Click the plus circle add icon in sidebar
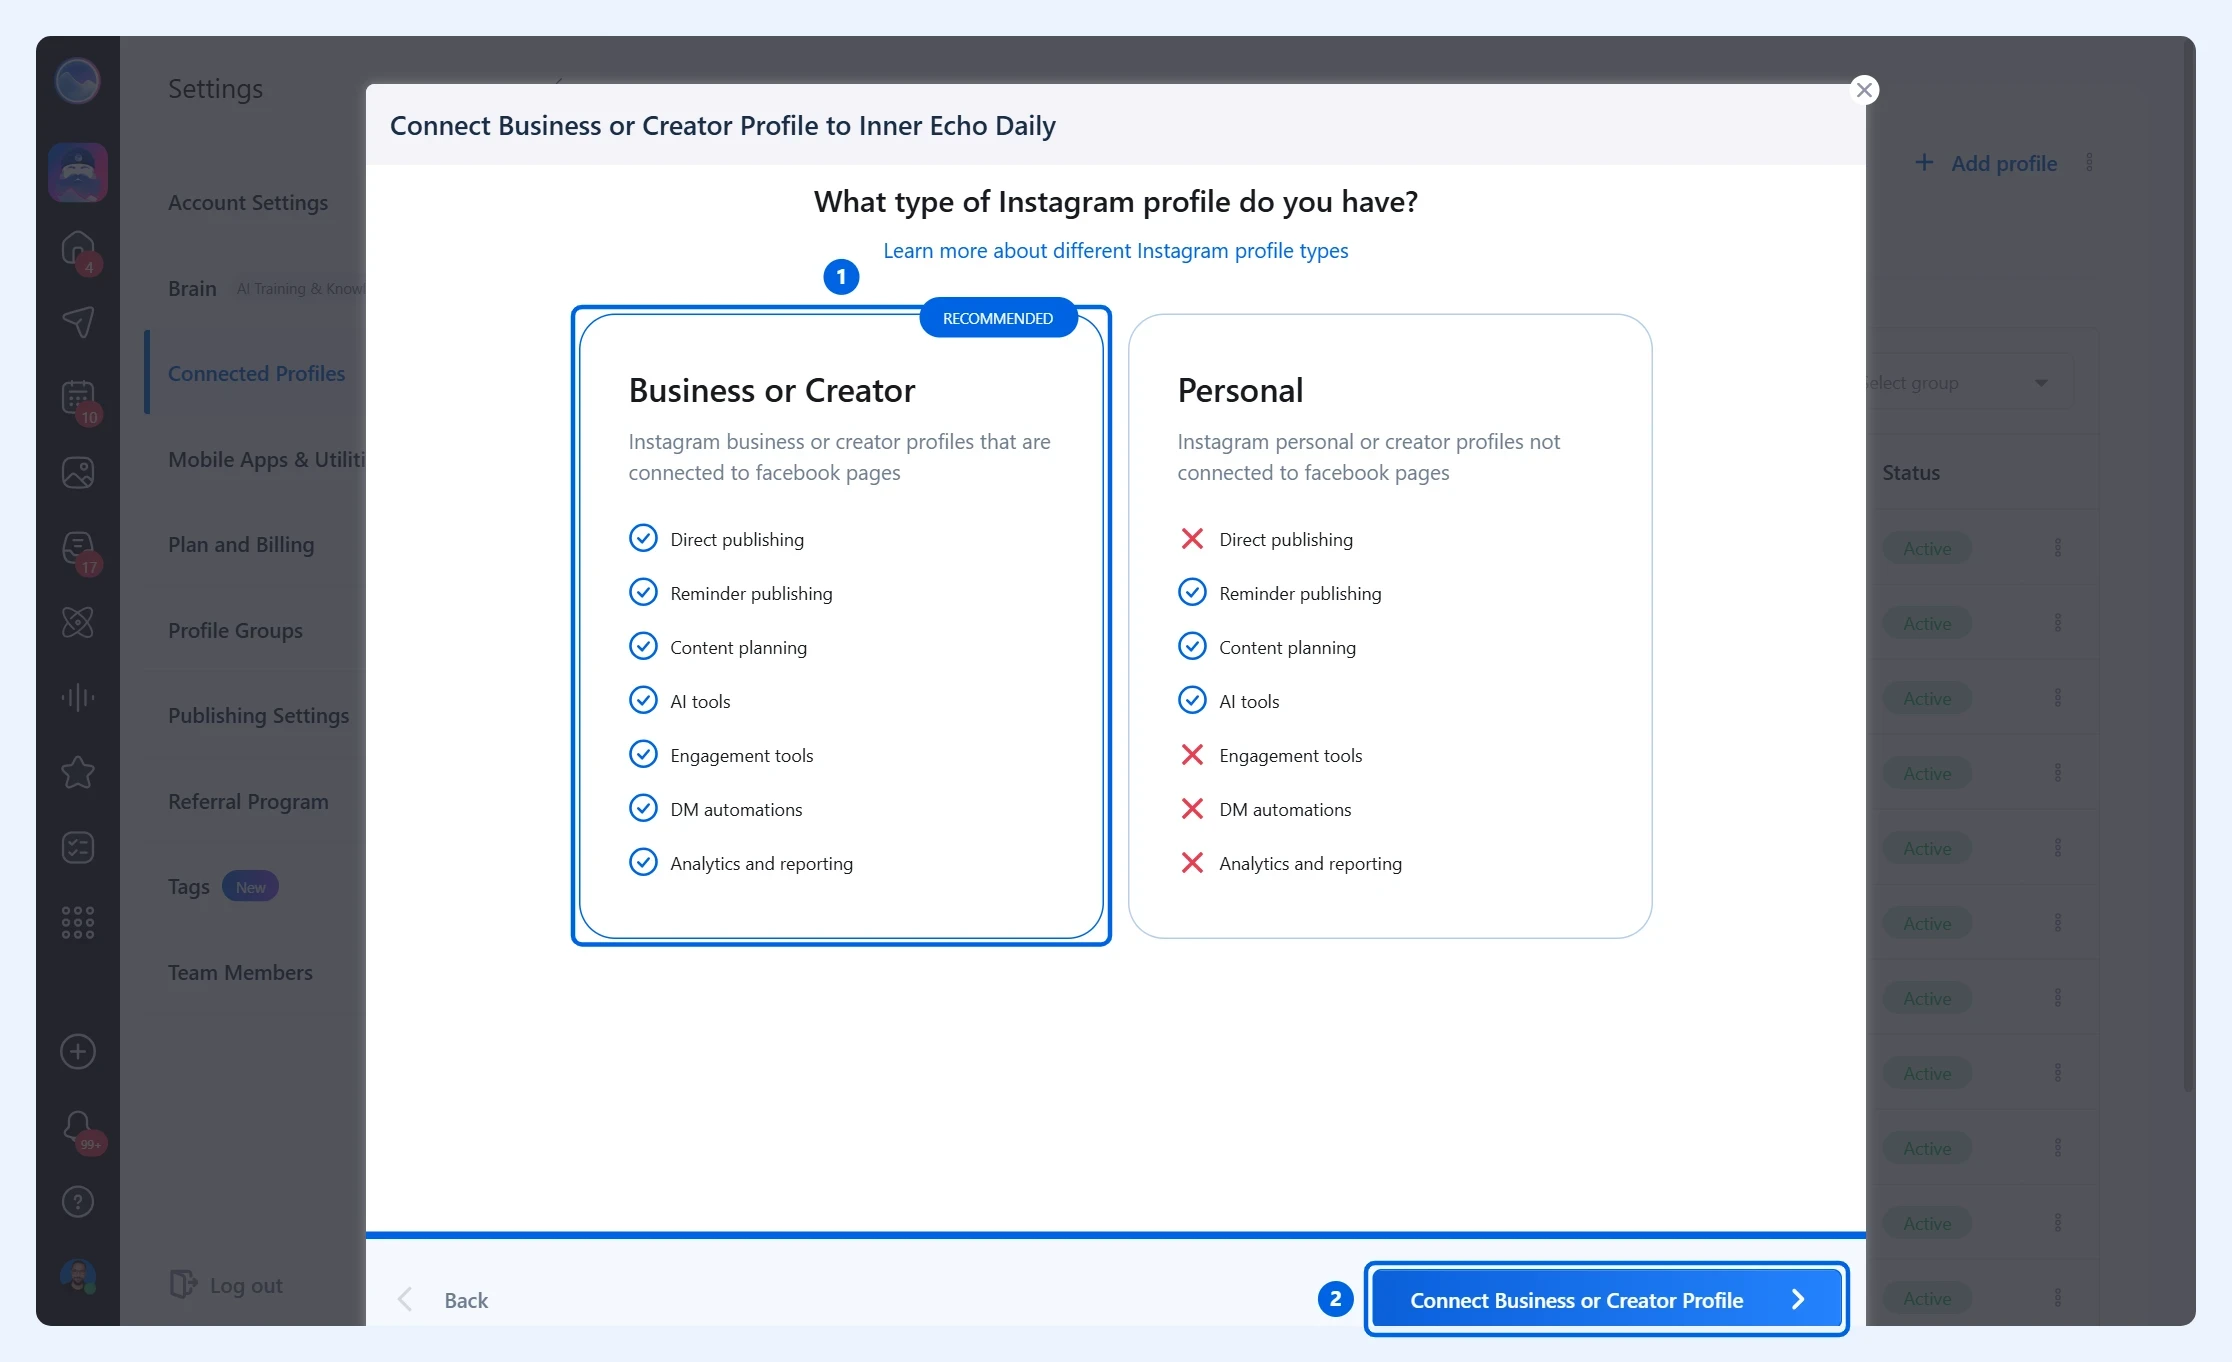This screenshot has width=2232, height=1362. point(78,1052)
